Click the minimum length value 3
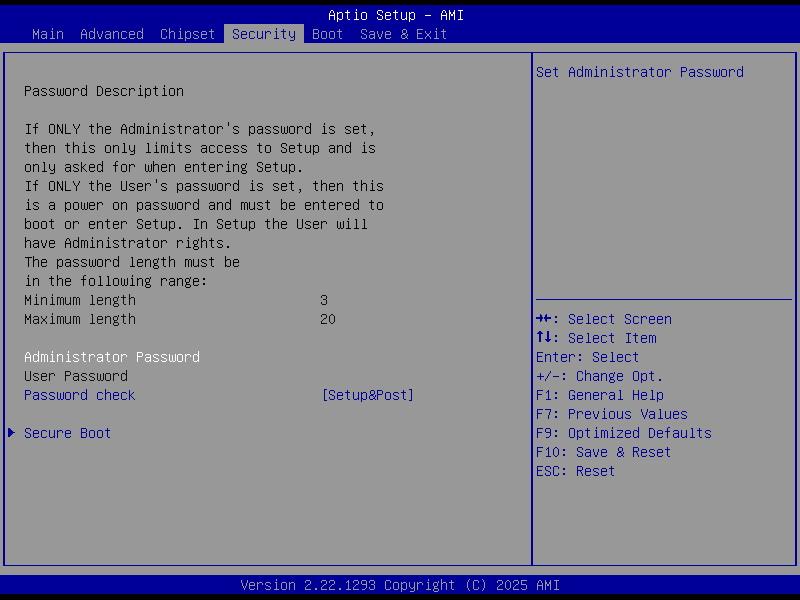 pyautogui.click(x=324, y=300)
